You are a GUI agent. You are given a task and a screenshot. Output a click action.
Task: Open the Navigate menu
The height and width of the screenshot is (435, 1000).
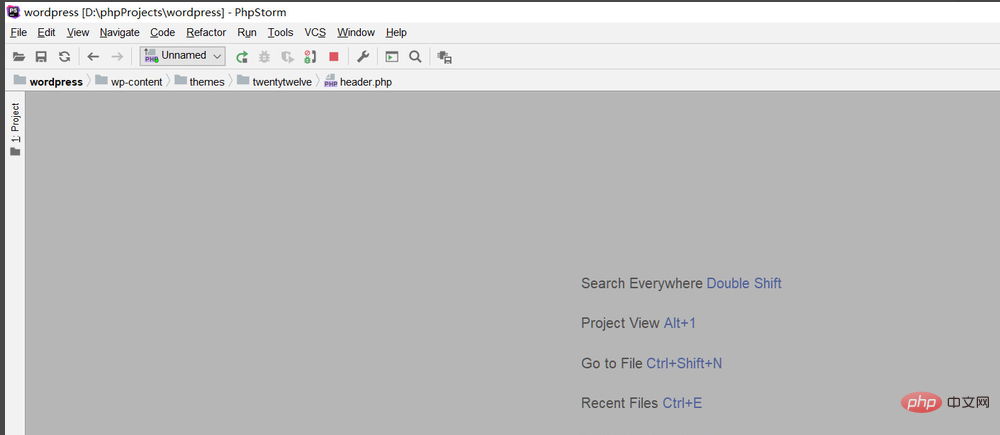[x=119, y=32]
